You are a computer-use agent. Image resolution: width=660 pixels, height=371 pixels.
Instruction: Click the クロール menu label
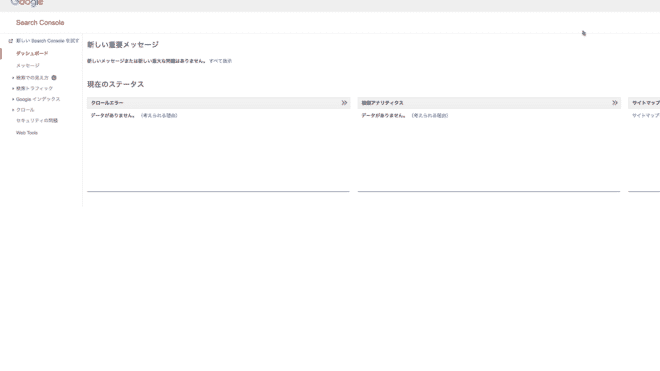[25, 110]
